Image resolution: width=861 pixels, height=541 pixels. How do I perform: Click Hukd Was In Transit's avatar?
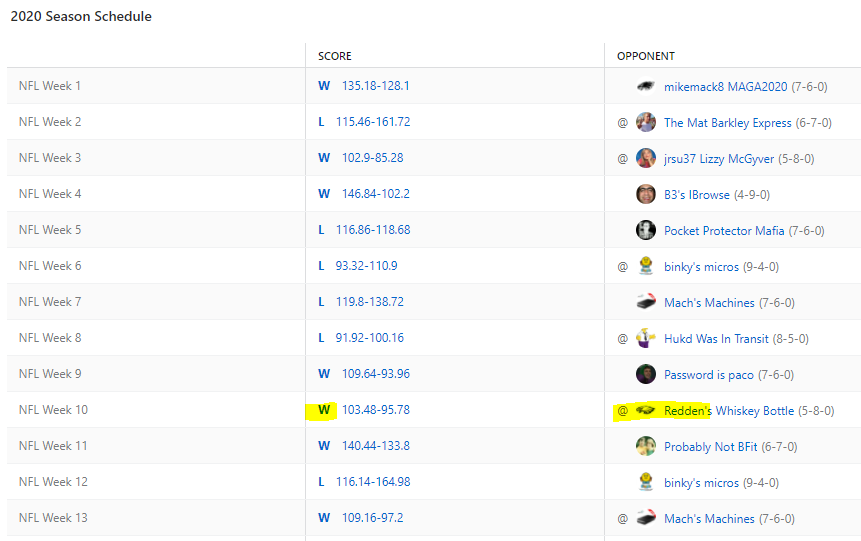(x=646, y=338)
